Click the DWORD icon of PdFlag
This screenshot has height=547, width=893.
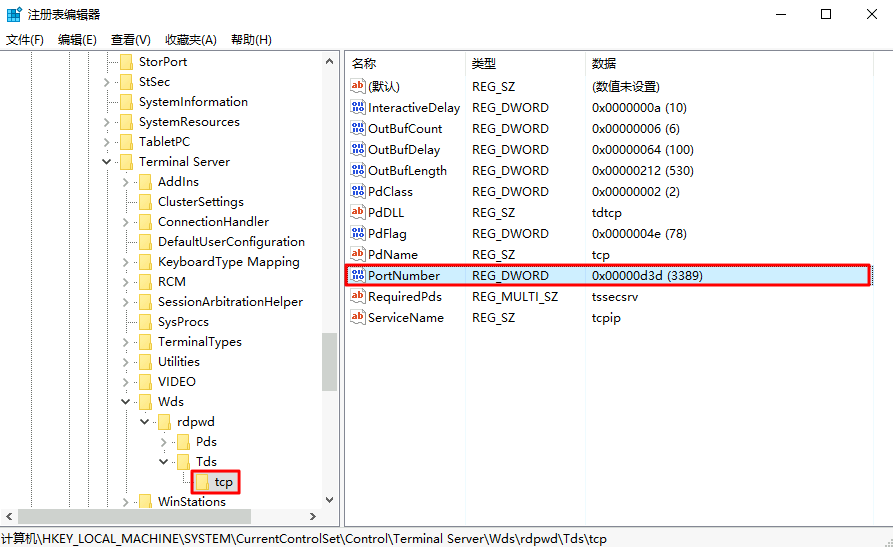(x=358, y=234)
